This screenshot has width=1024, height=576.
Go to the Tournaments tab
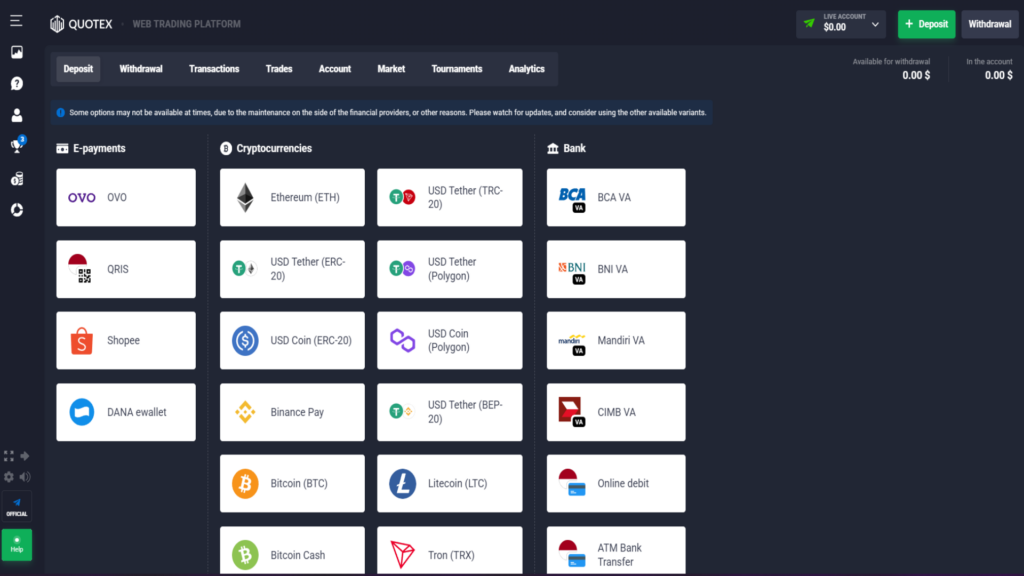click(456, 69)
